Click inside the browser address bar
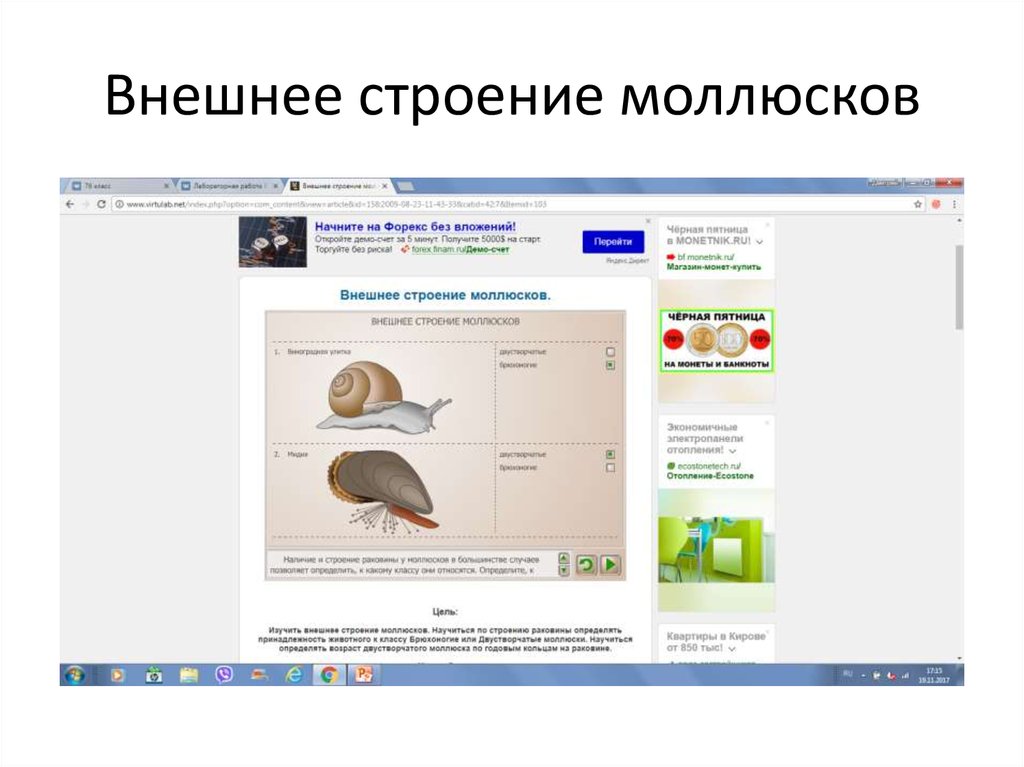This screenshot has height=767, width=1024. [x=400, y=202]
